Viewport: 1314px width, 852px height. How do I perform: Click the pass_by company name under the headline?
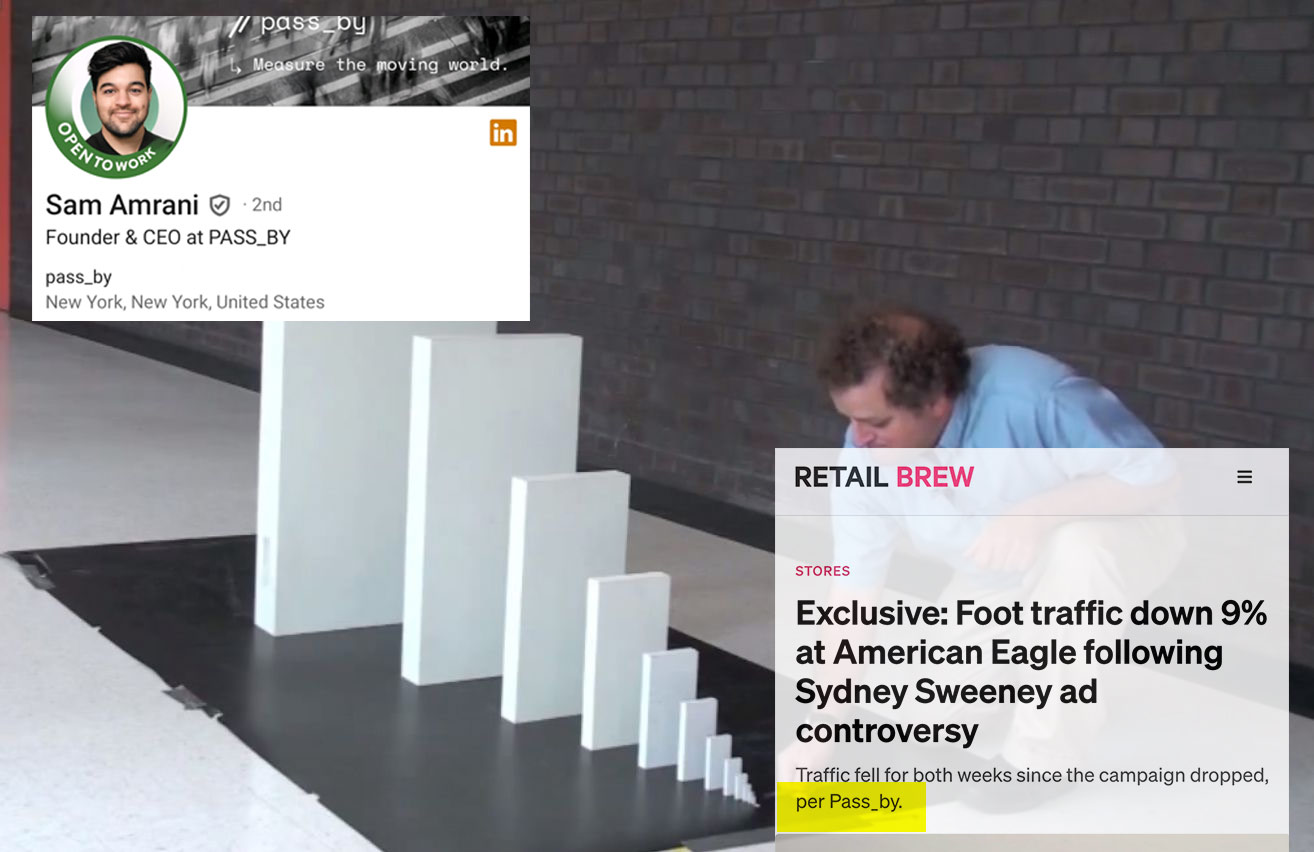(78, 277)
